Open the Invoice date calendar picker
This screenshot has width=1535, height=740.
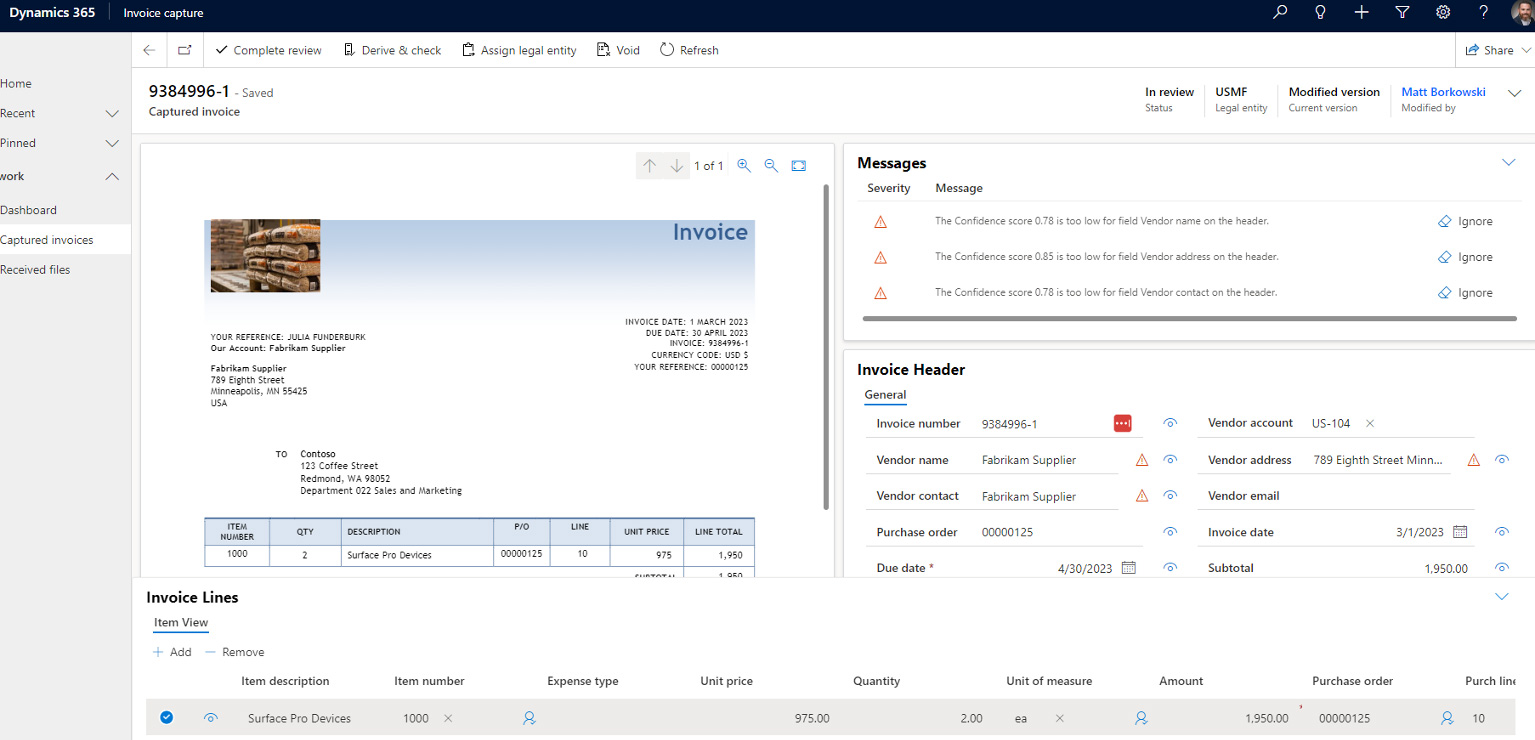click(1460, 532)
